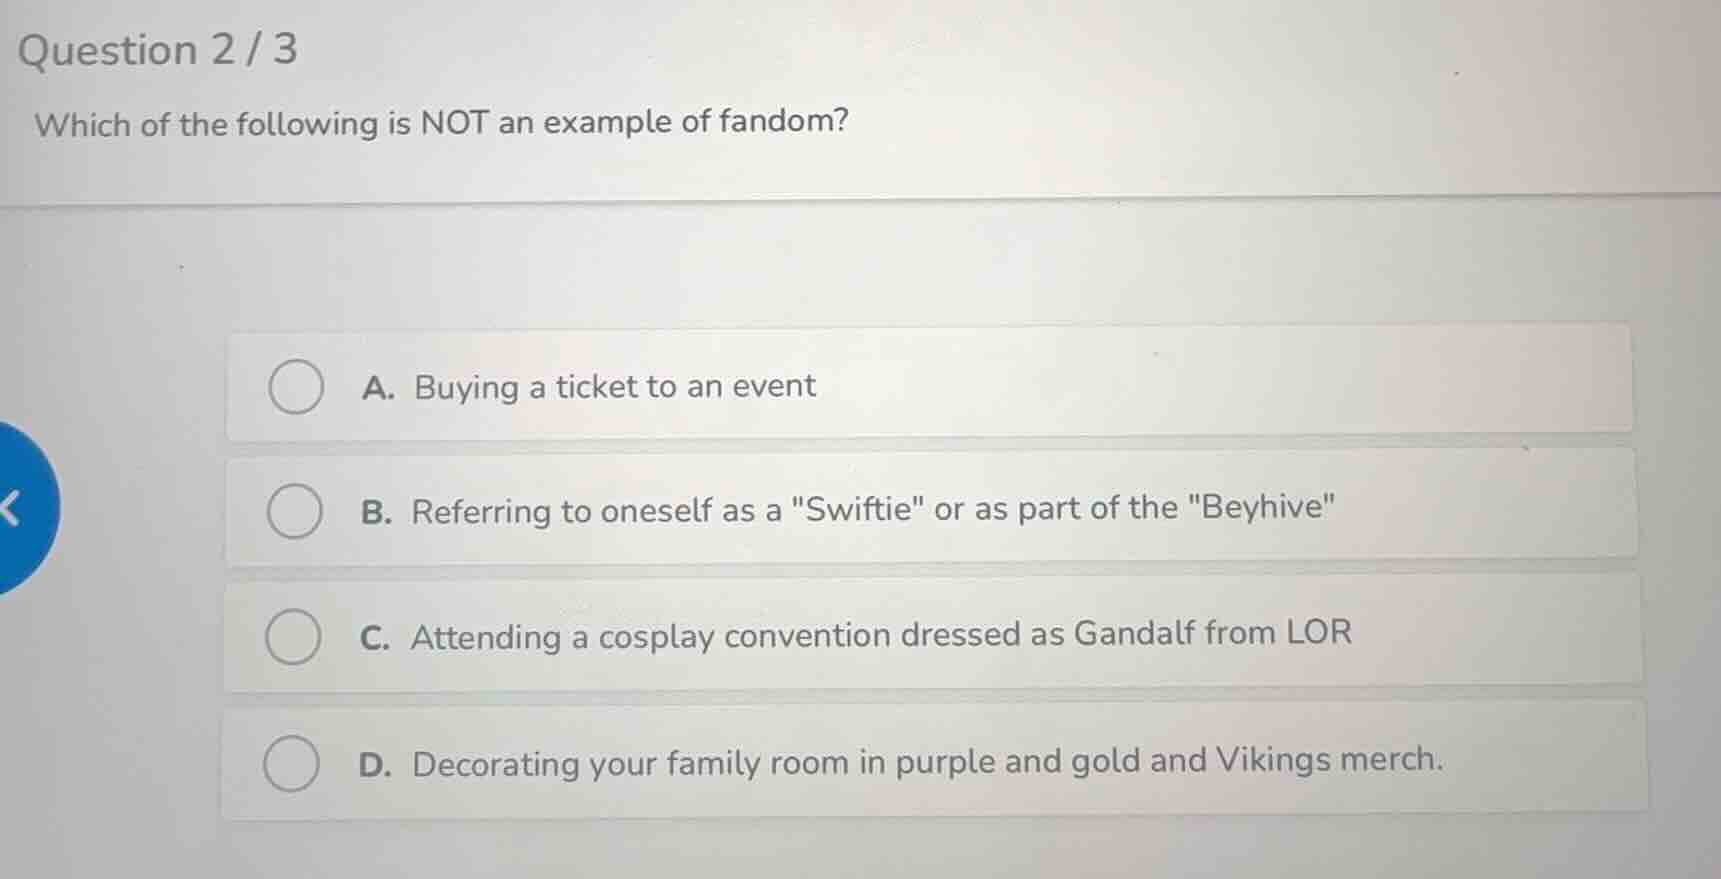Click the word 'Gandalf' in option C
This screenshot has height=879, width=1721.
(1138, 632)
